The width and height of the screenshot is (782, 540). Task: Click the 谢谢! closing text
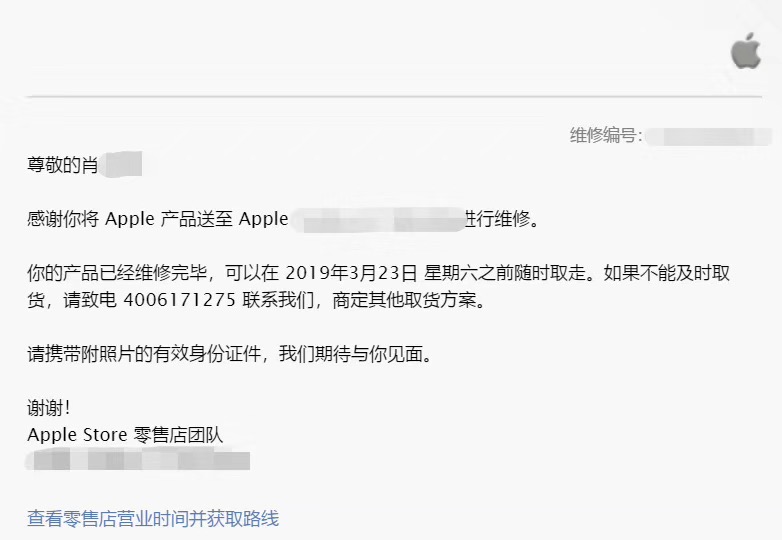(x=49, y=408)
